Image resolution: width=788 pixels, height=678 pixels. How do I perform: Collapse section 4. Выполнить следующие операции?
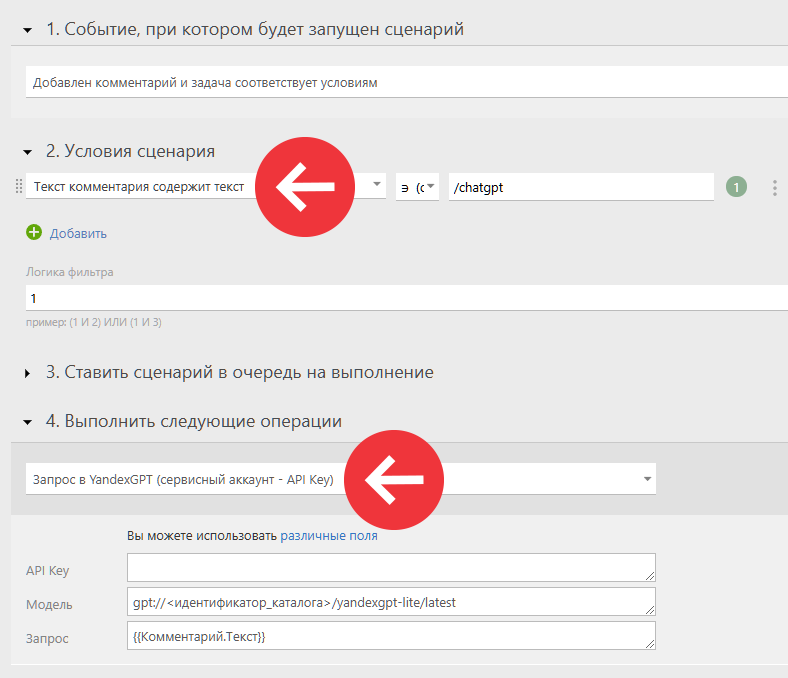coord(28,422)
